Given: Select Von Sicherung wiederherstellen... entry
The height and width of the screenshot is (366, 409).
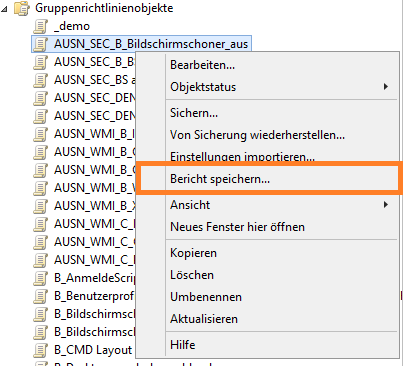Looking at the screenshot, I should pos(257,135).
